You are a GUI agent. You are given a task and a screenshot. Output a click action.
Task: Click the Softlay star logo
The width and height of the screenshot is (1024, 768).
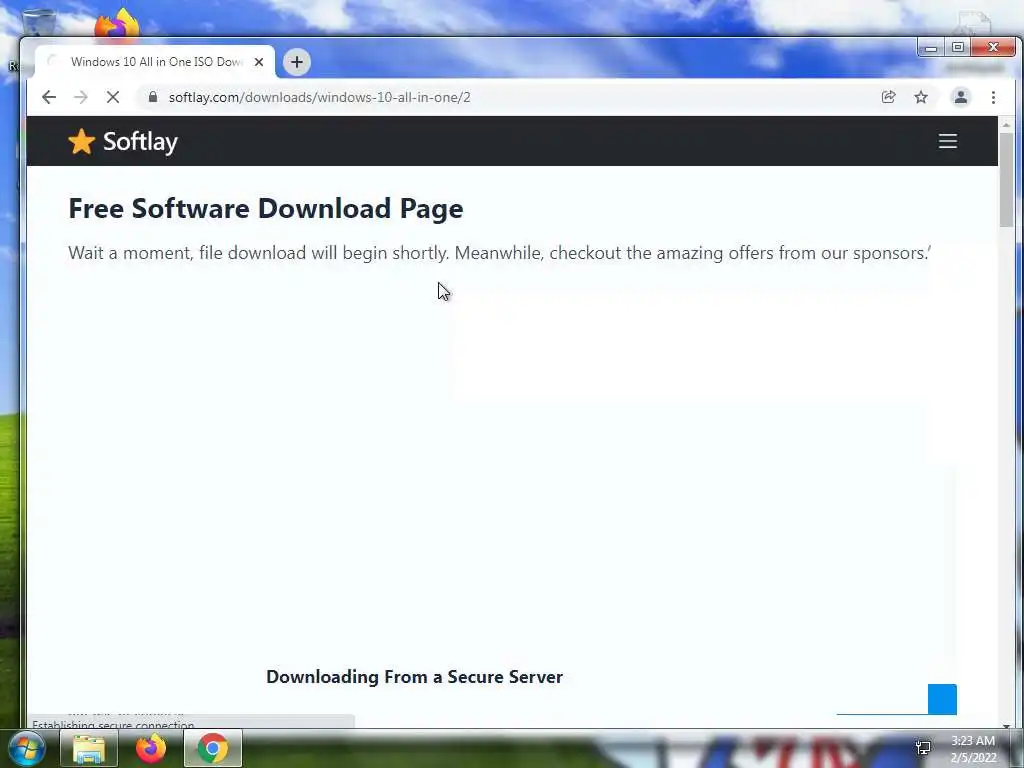pyautogui.click(x=82, y=141)
